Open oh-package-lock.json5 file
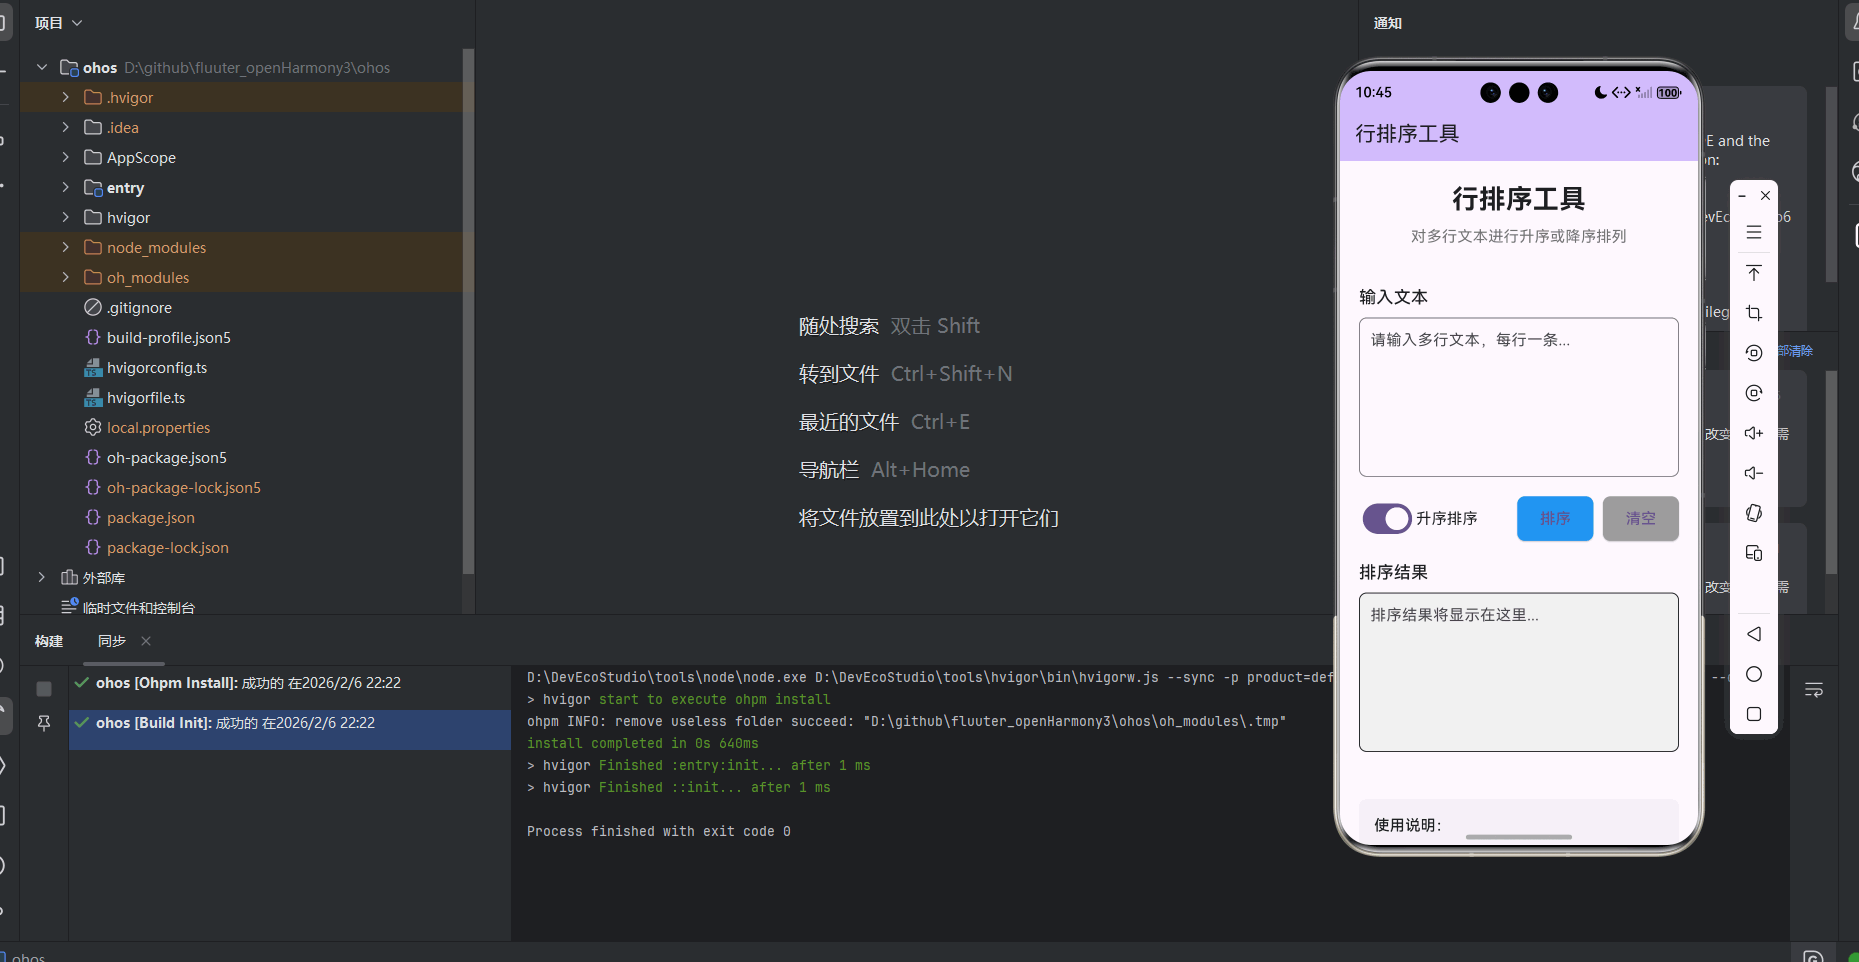 [183, 487]
